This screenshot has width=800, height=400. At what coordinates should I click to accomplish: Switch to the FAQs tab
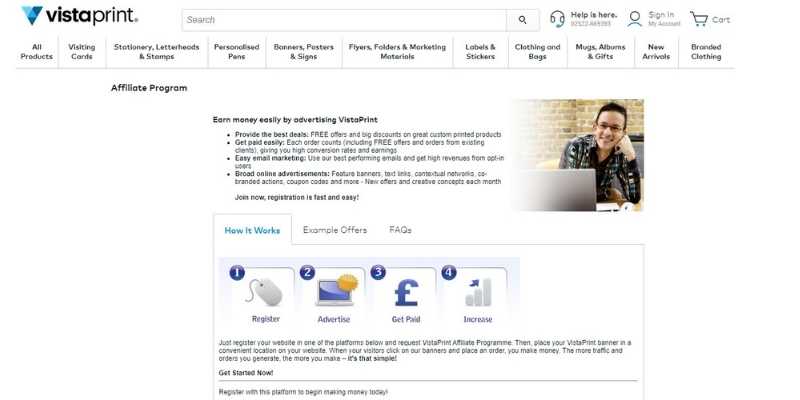pos(400,230)
